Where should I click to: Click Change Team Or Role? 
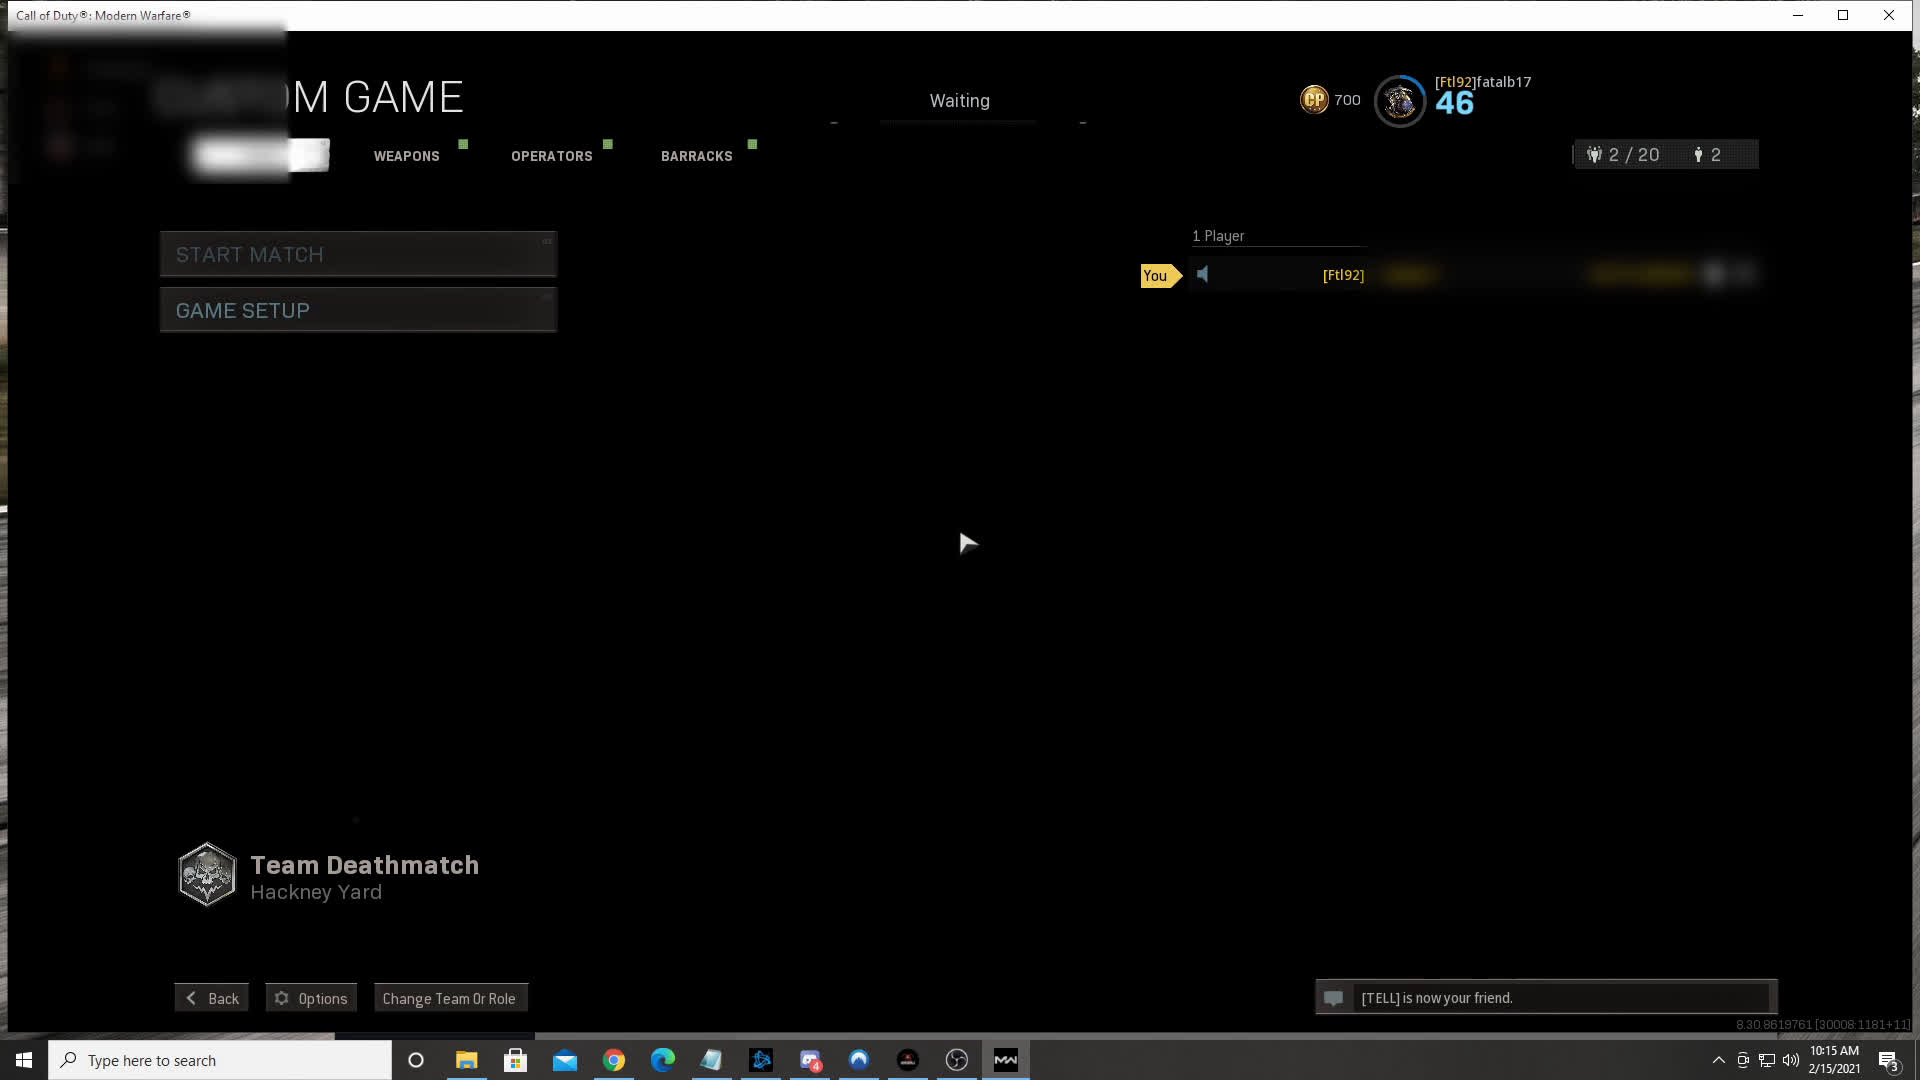[x=449, y=998]
